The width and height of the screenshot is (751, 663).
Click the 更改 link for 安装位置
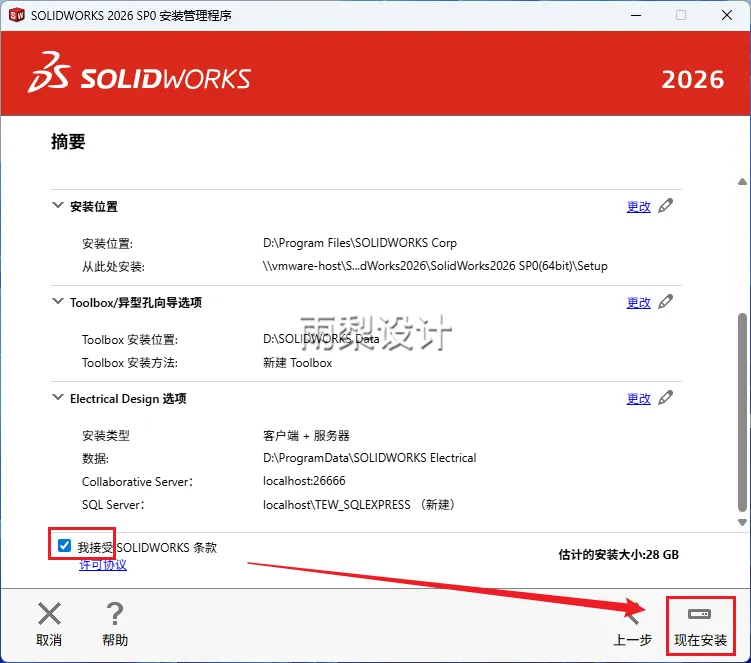[638, 207]
